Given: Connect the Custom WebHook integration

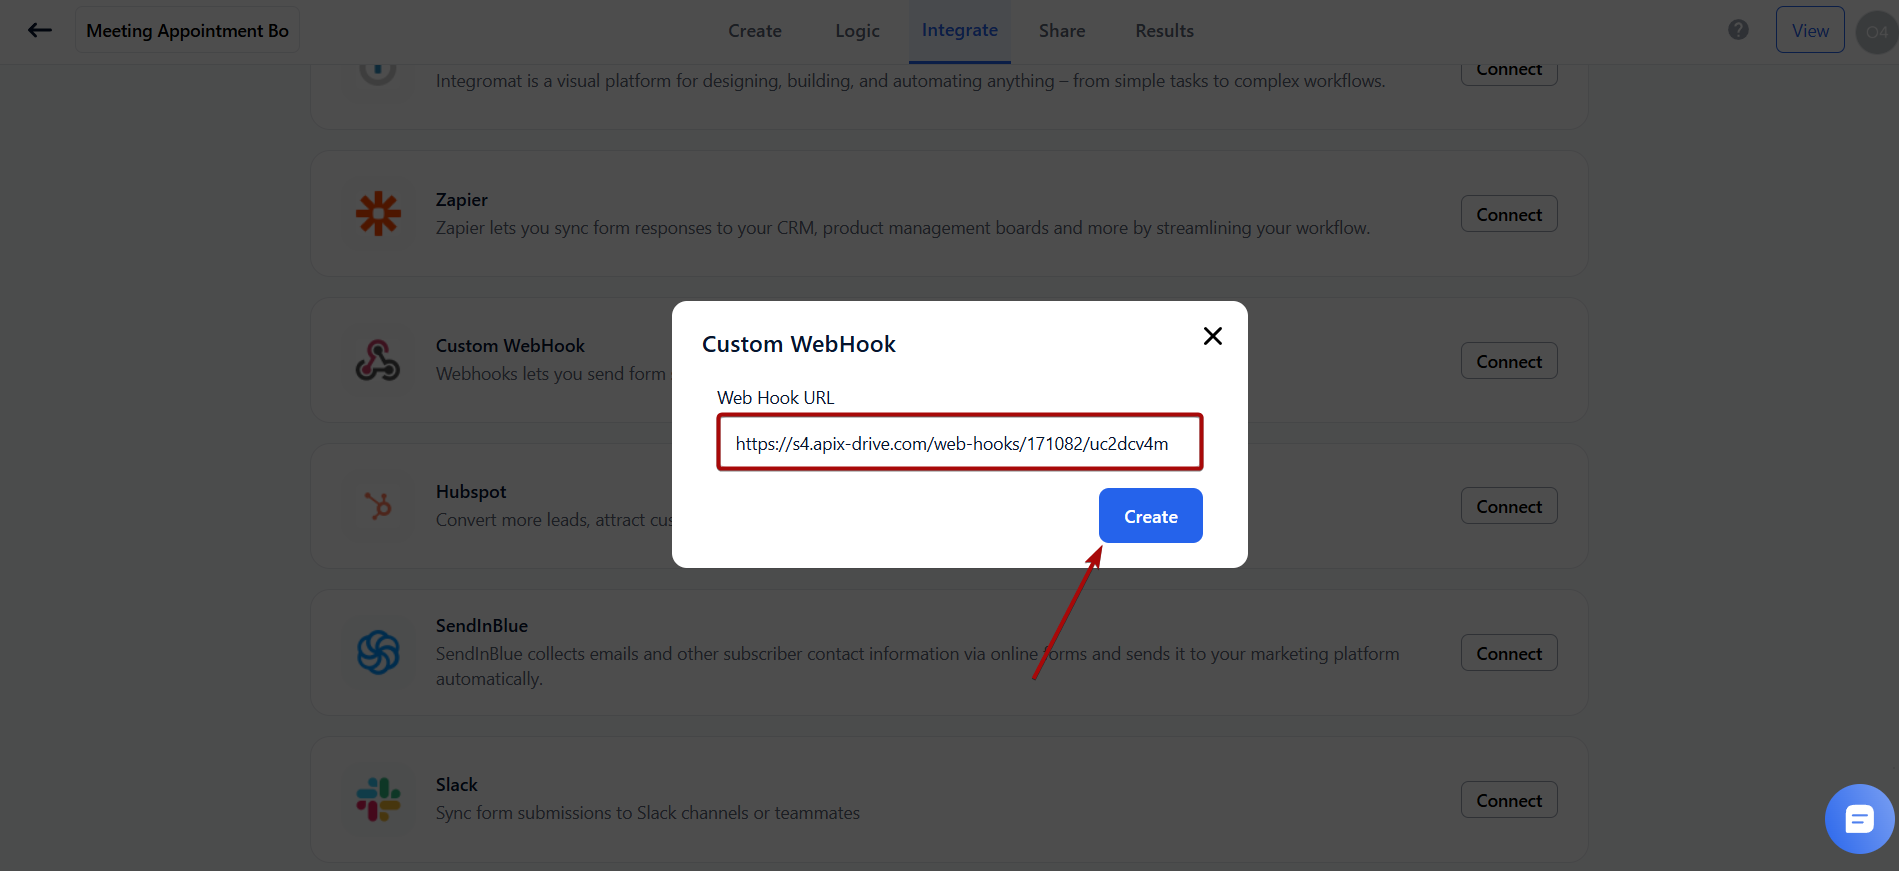Looking at the screenshot, I should tap(1509, 361).
